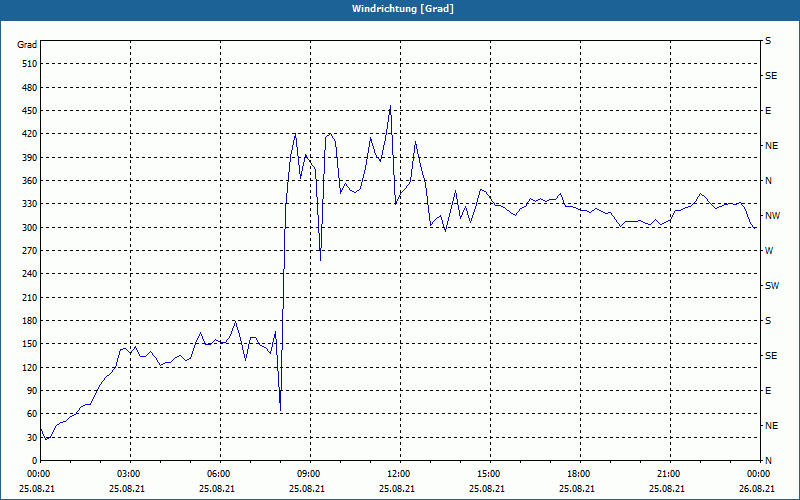Click the 300 y-axis tick label

pyautogui.click(x=30, y=228)
